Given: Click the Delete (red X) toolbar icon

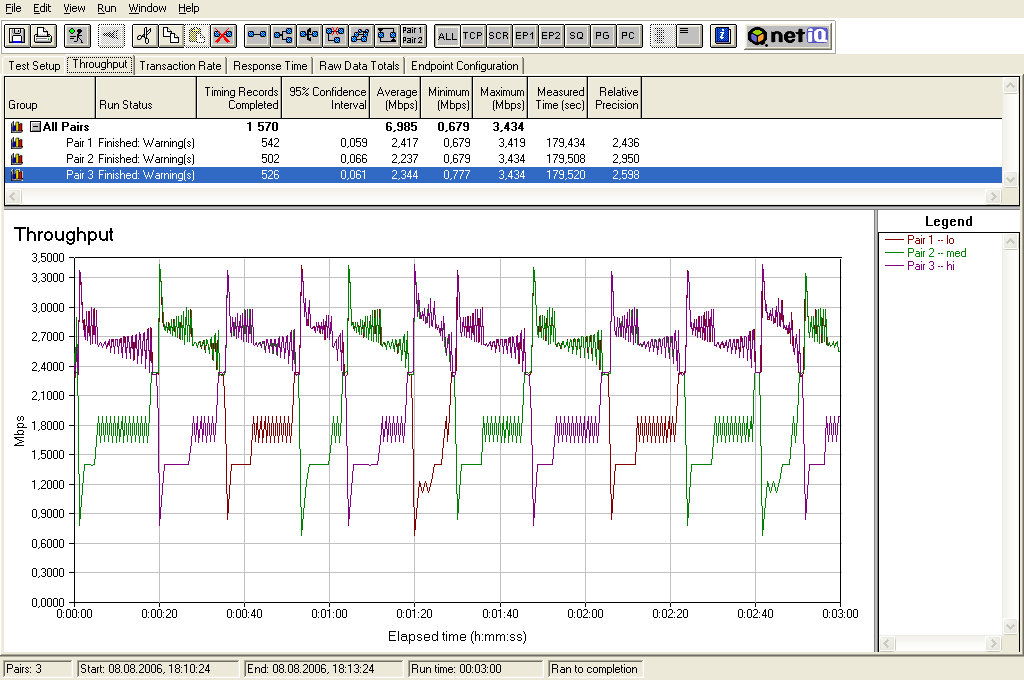Looking at the screenshot, I should [x=222, y=36].
